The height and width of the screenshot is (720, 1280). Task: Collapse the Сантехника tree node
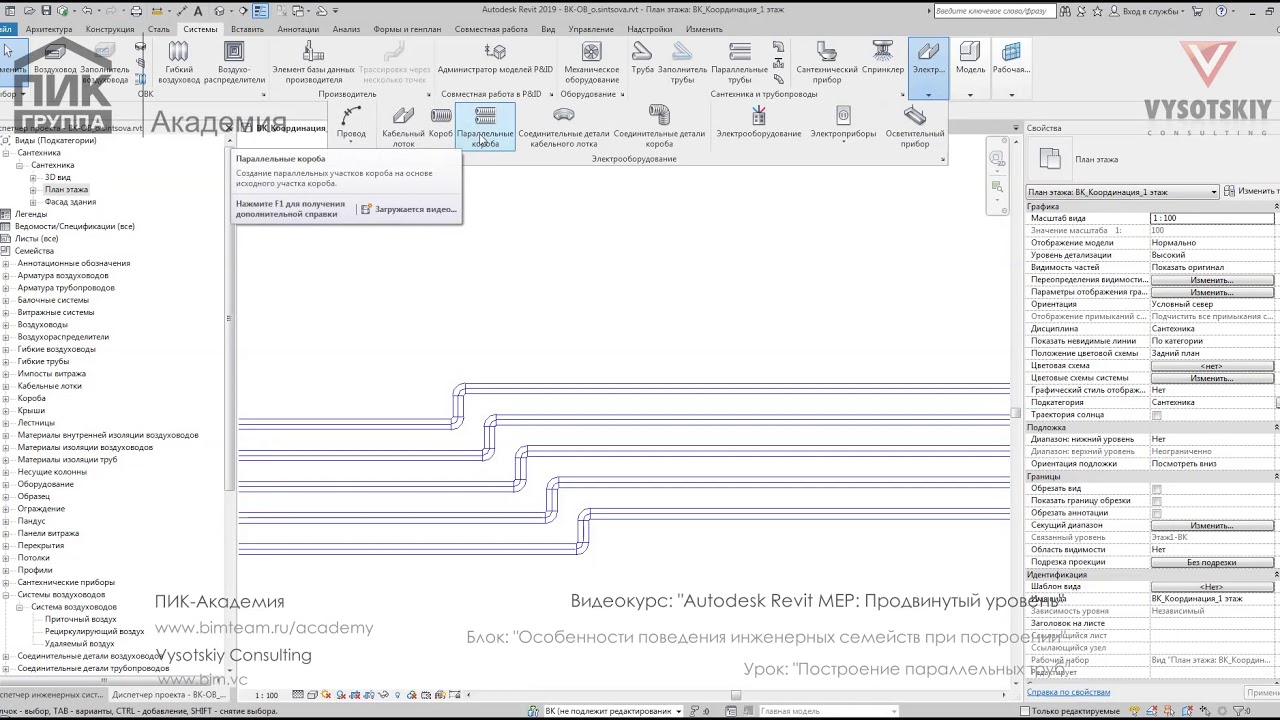8,153
